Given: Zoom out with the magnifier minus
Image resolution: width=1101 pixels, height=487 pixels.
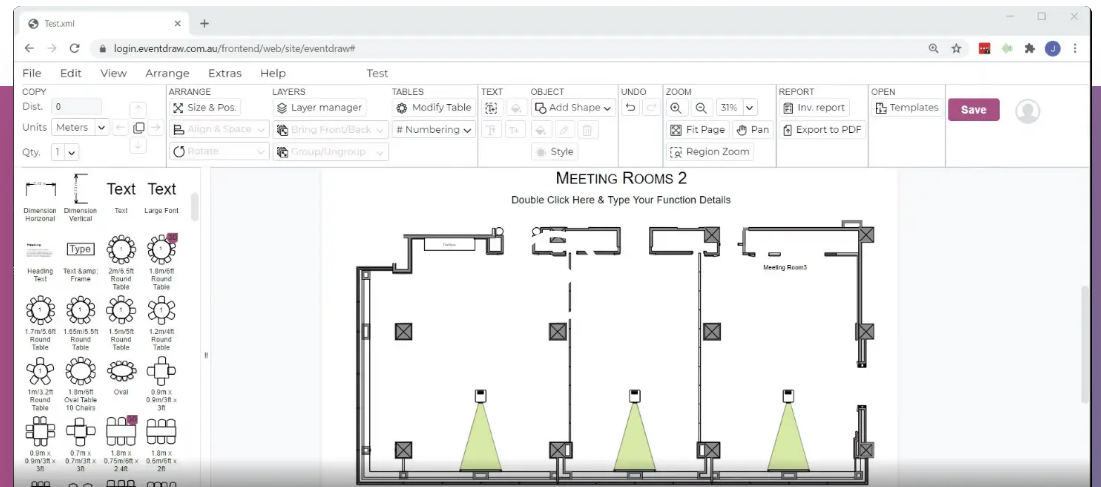Looking at the screenshot, I should point(700,107).
